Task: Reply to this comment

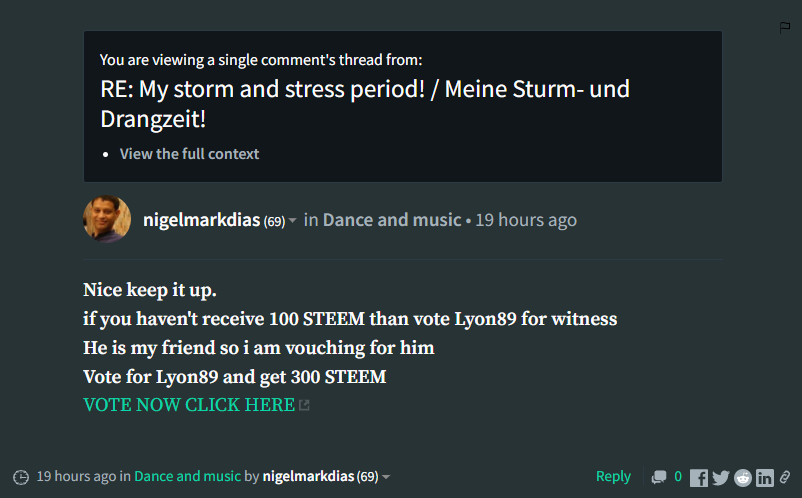Action: pos(613,477)
